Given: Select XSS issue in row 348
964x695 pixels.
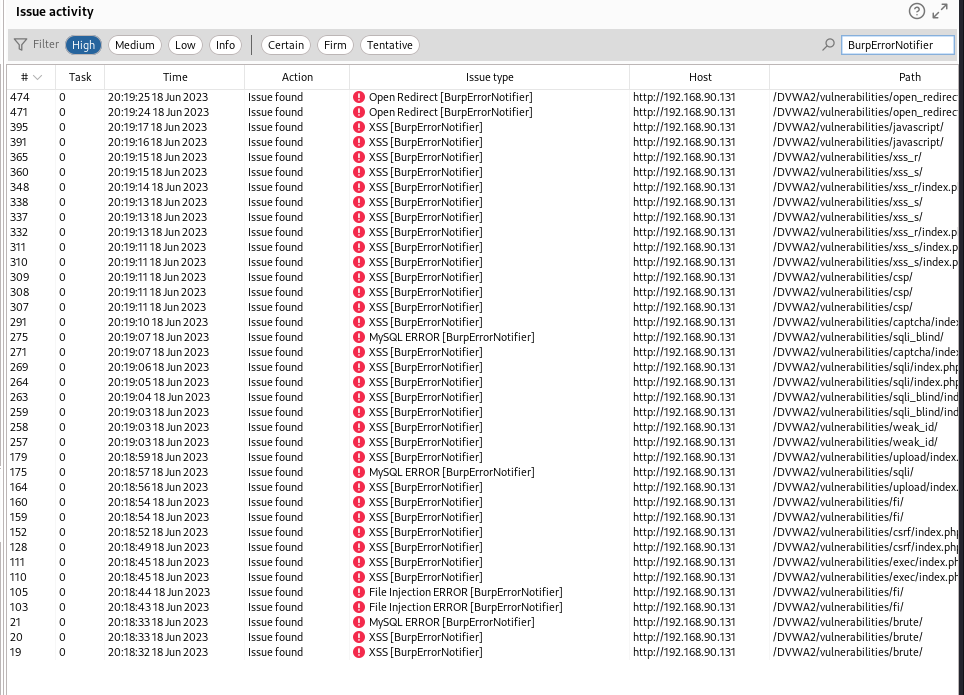Looking at the screenshot, I should [x=425, y=187].
